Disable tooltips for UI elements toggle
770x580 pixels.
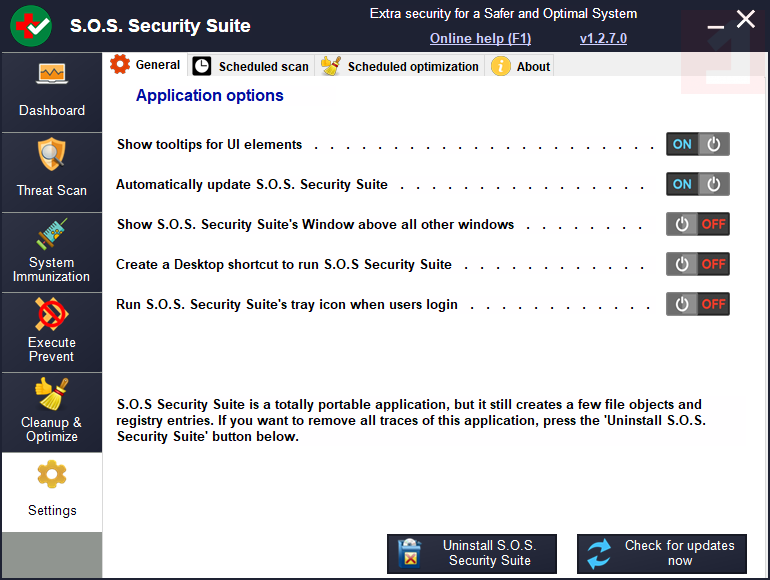point(698,144)
